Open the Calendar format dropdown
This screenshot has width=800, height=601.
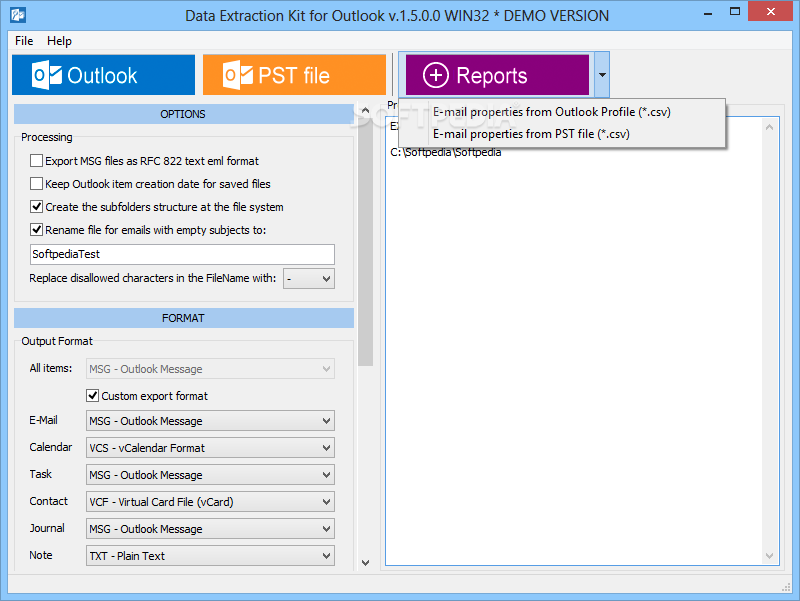point(210,448)
